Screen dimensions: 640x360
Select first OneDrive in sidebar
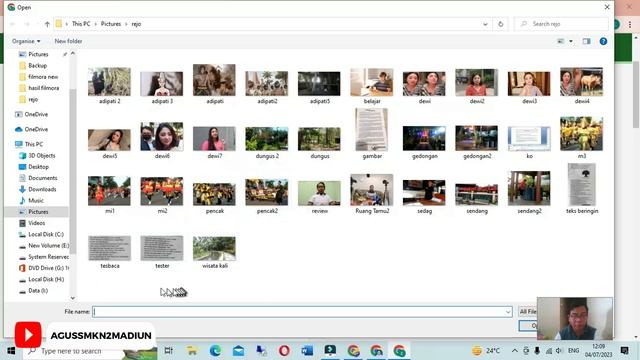click(36, 114)
